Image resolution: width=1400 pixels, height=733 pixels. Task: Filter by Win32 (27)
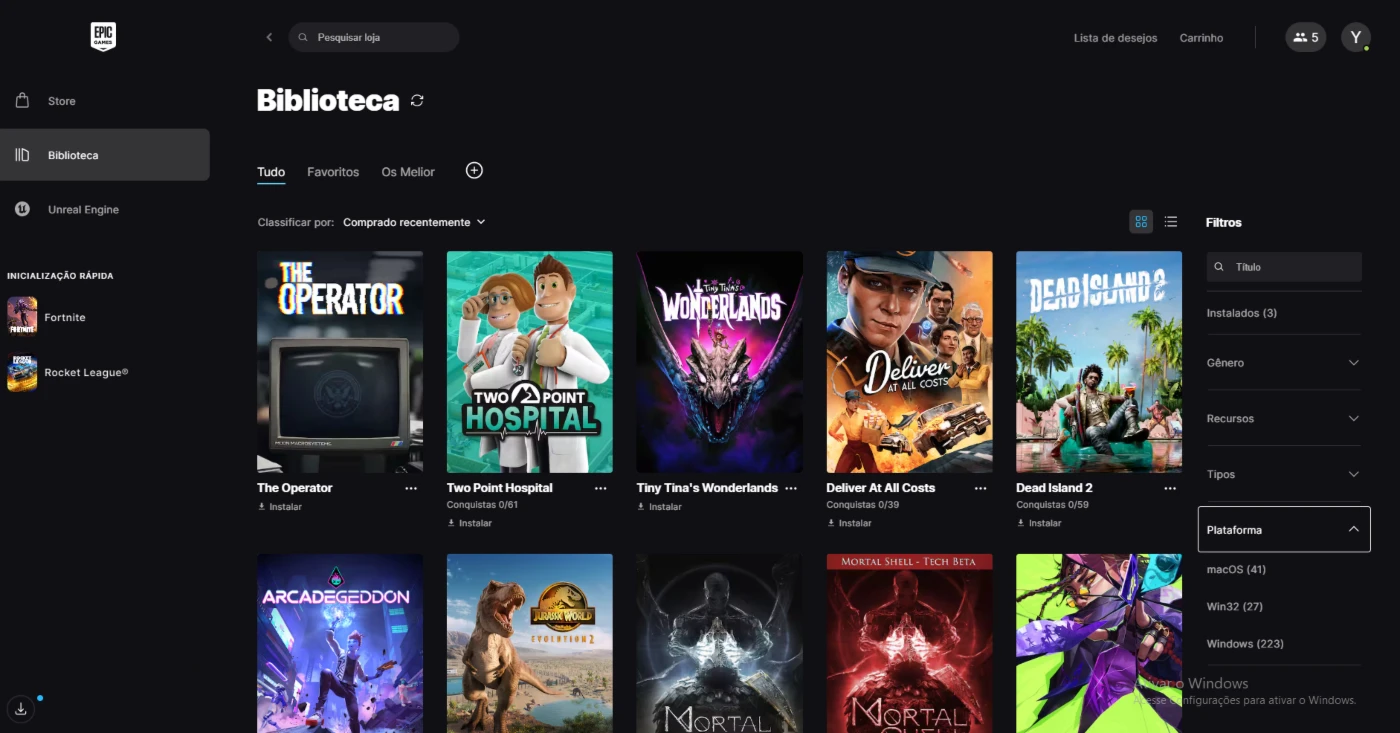(1234, 607)
